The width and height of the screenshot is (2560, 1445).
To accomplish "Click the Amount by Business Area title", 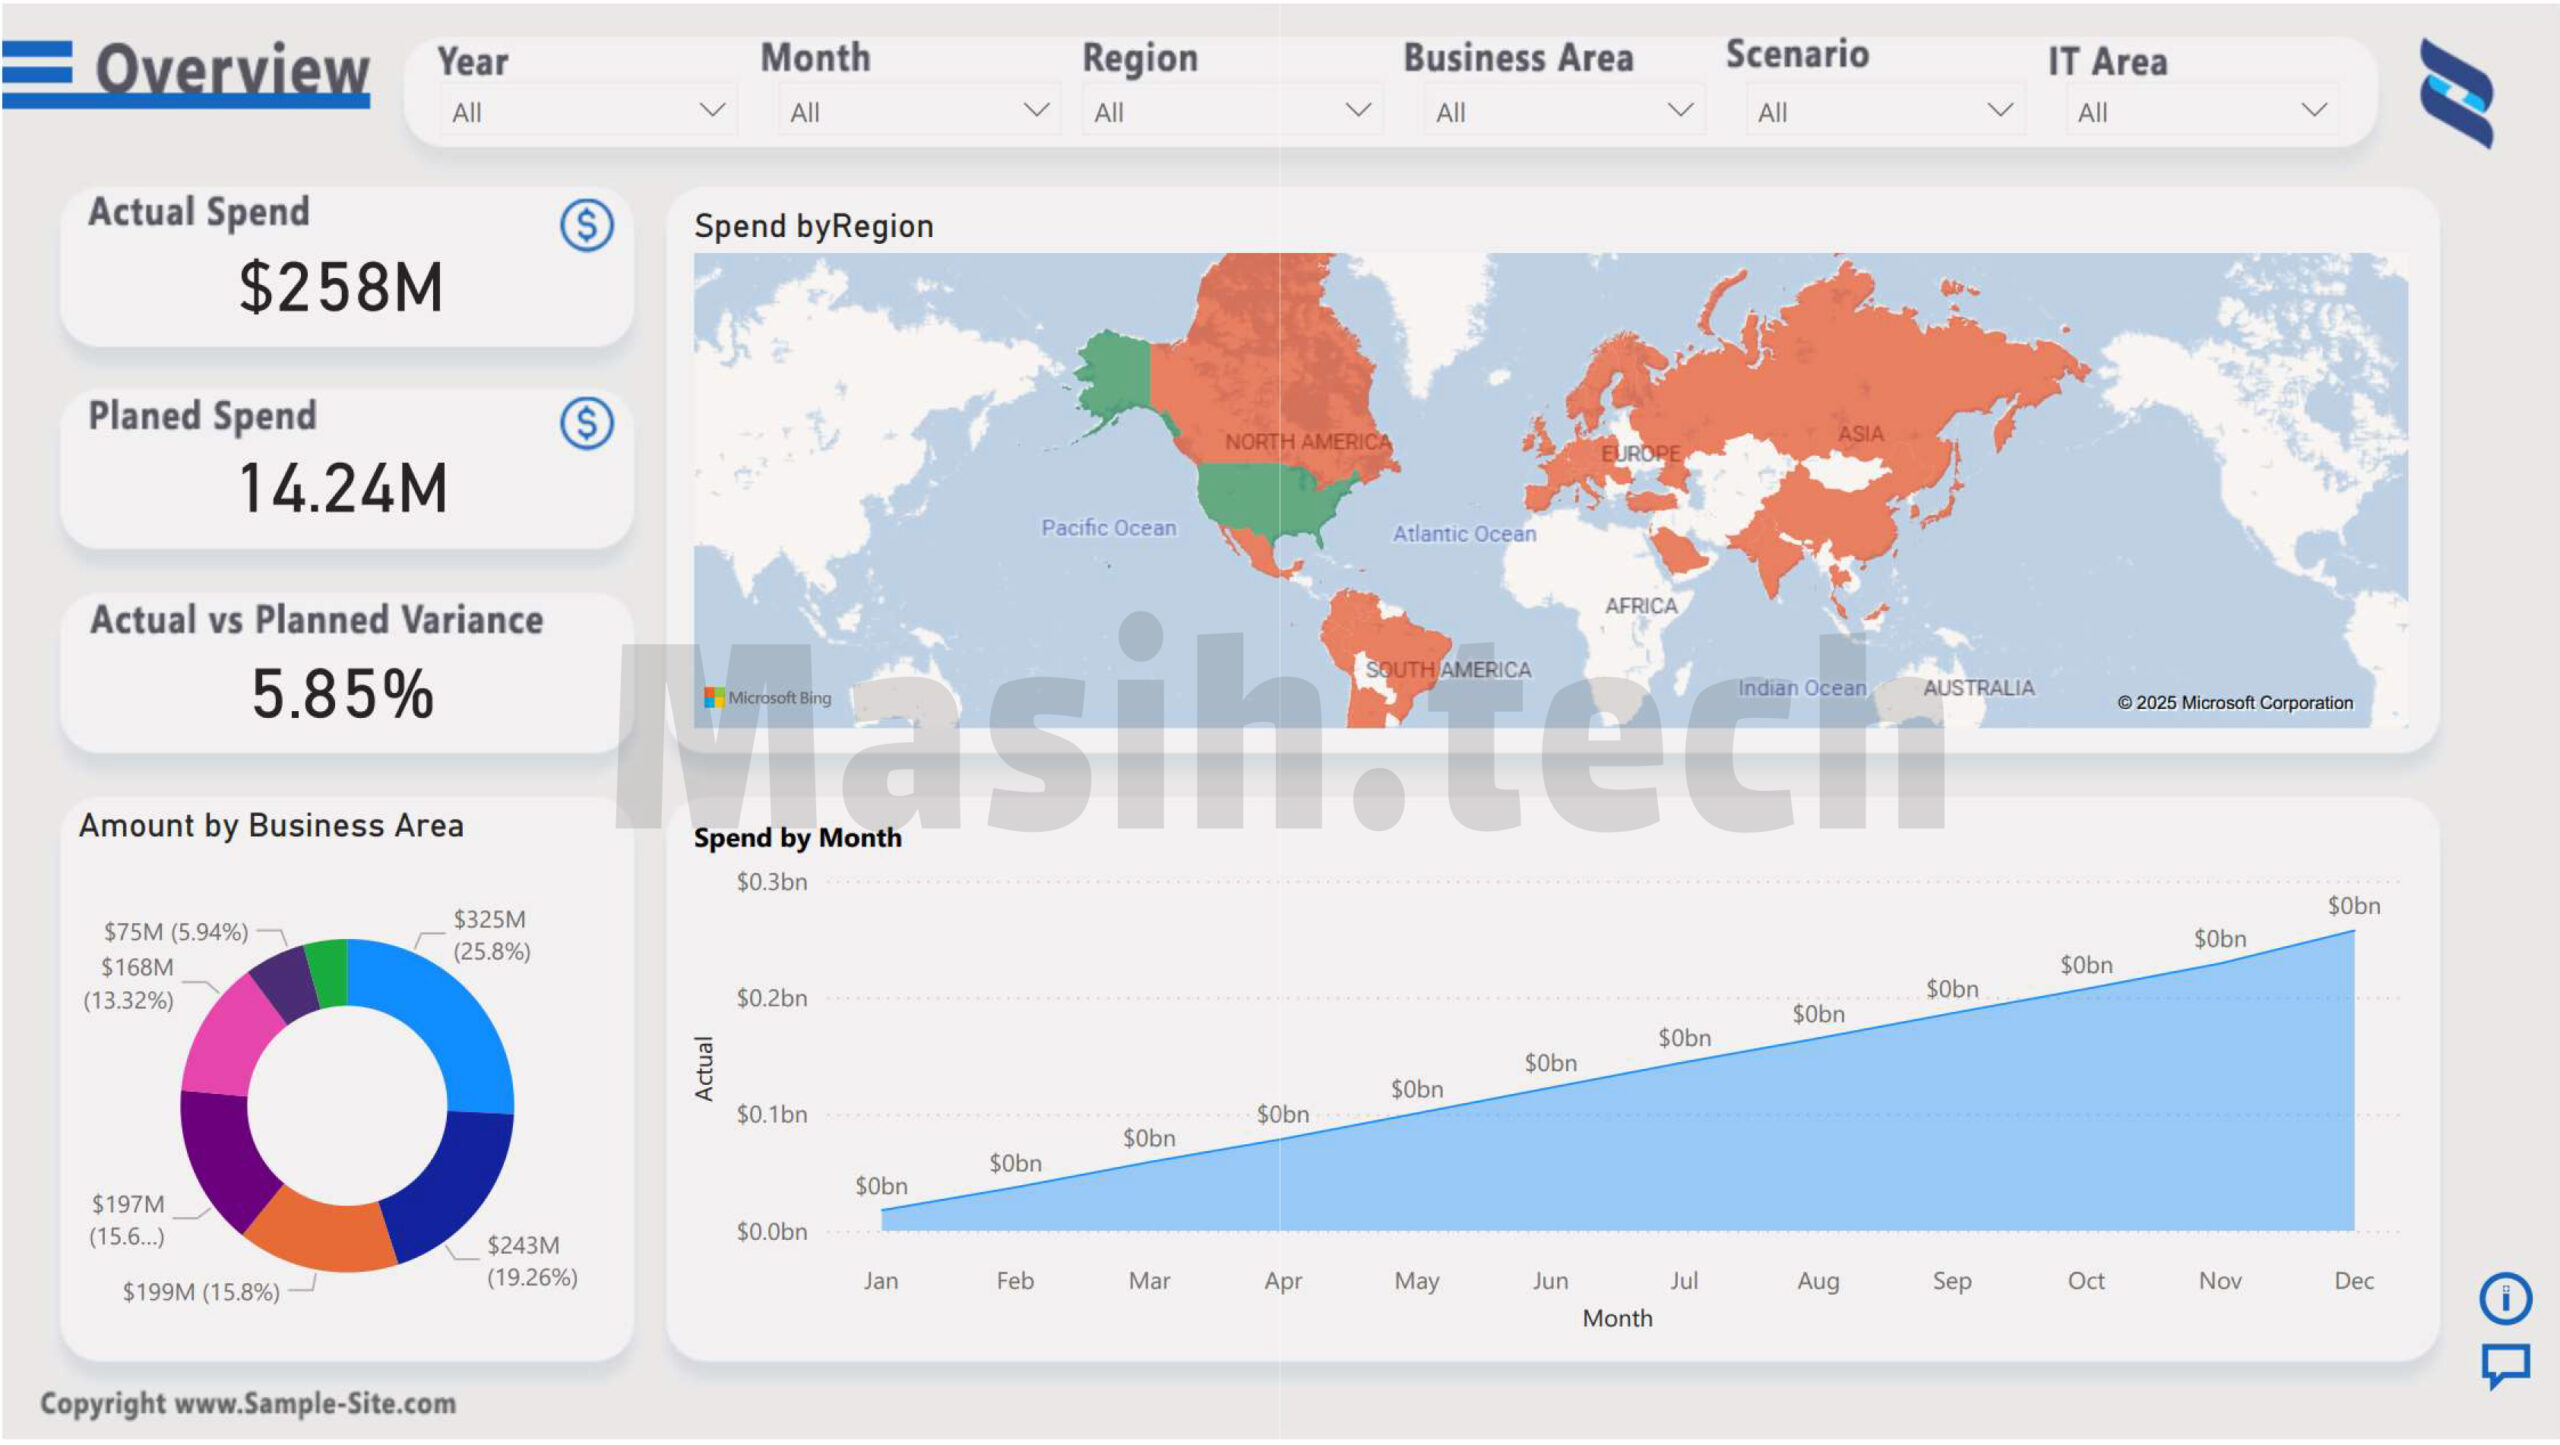I will point(271,826).
